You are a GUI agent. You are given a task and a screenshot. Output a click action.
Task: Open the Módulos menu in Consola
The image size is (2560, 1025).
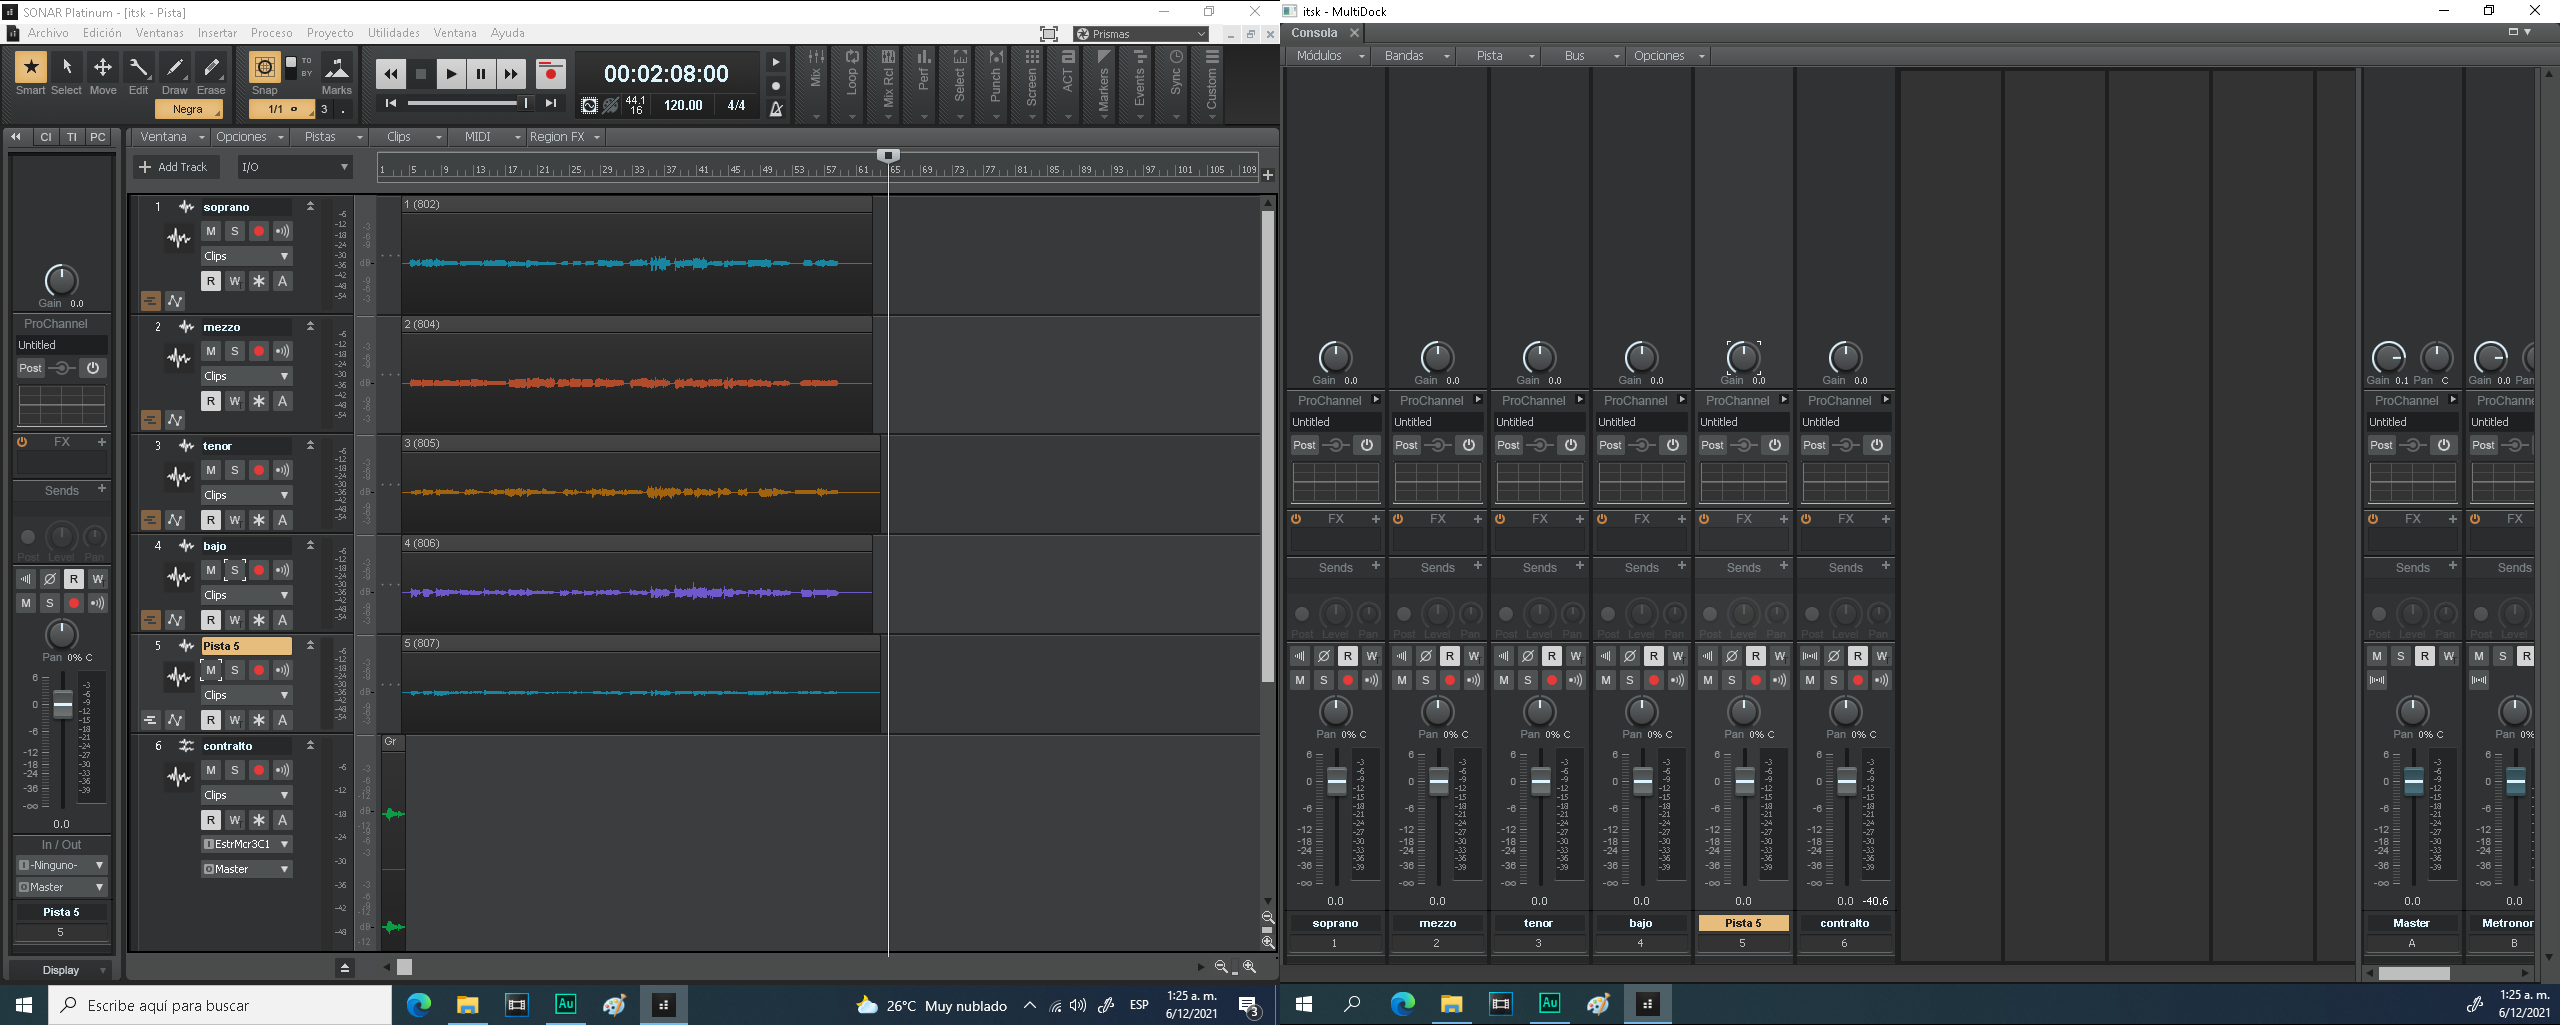click(x=1330, y=56)
